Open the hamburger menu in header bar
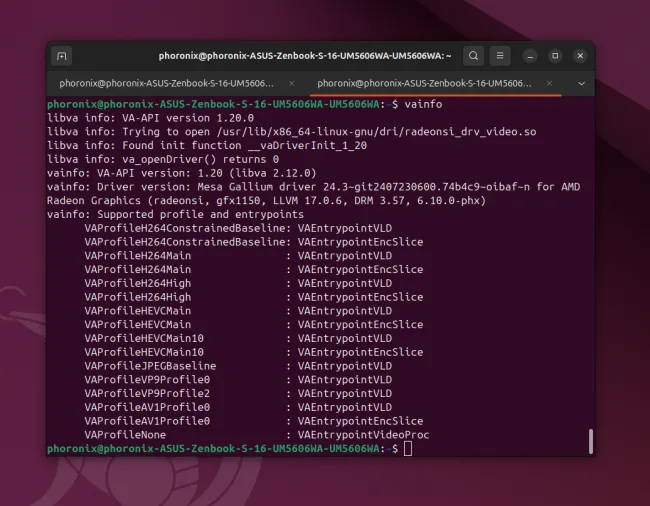This screenshot has width=650, height=506. 501,56
